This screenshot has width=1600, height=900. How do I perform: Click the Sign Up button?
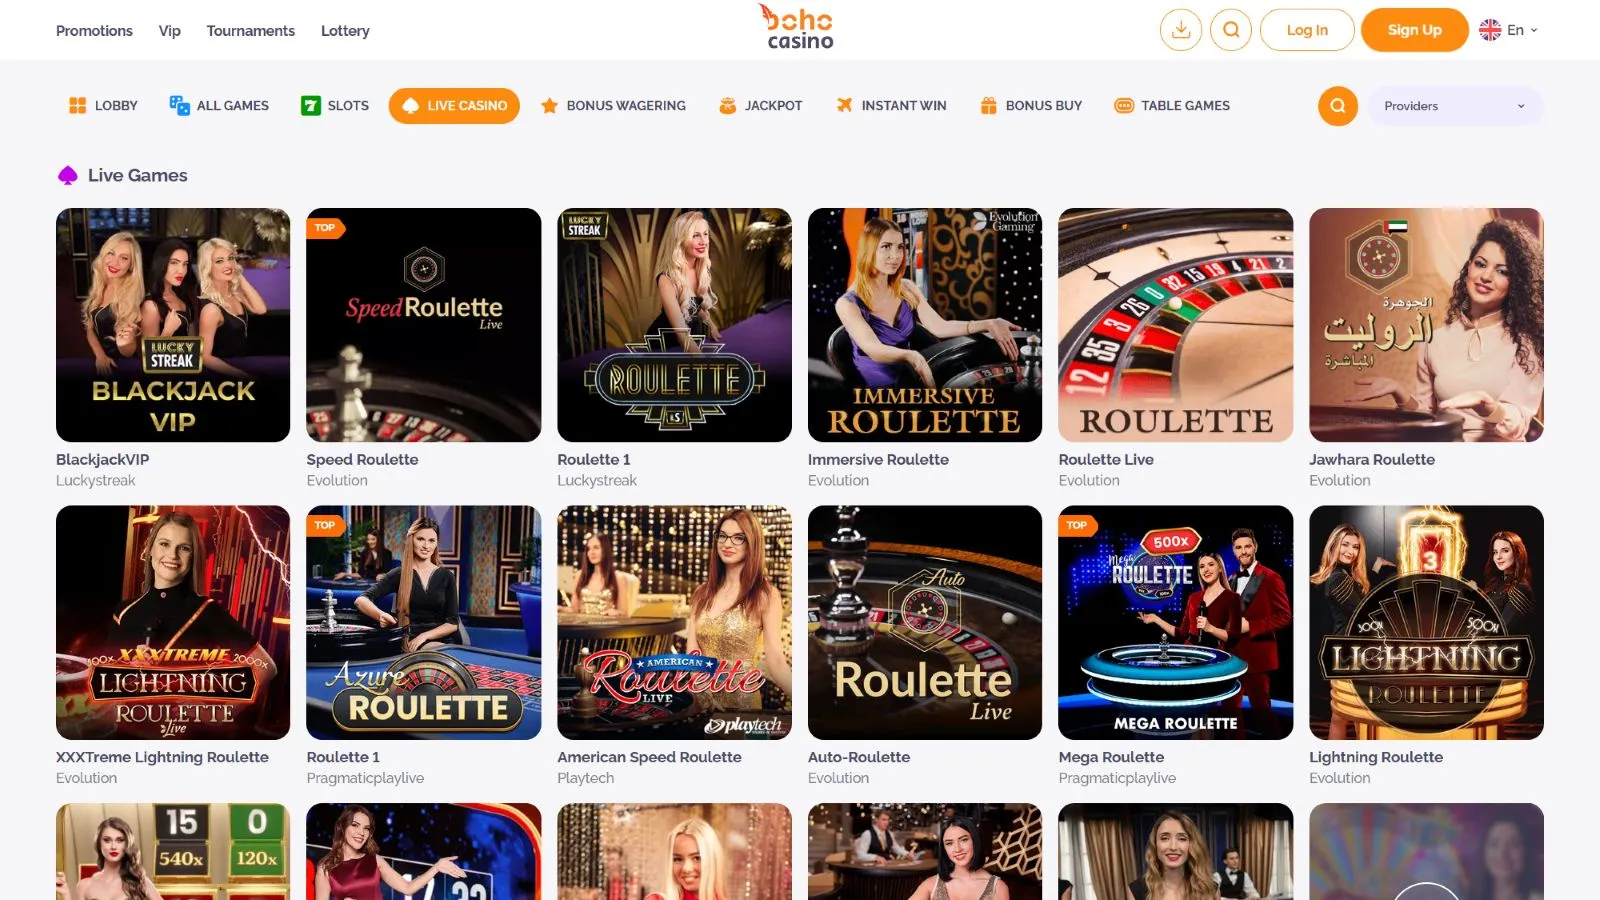click(x=1414, y=30)
